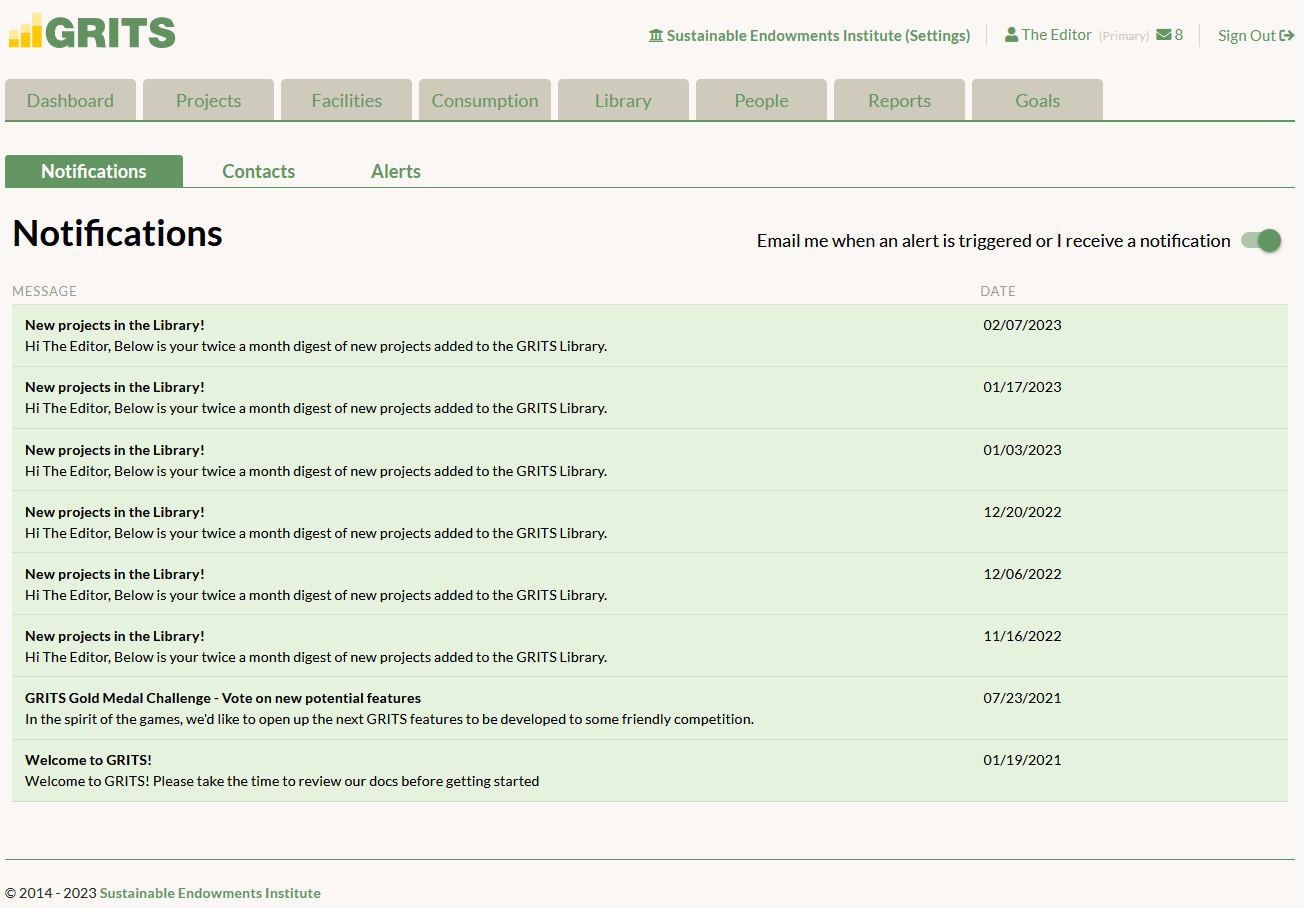Switch to the Consumption tab
The image size is (1304, 908).
(485, 100)
